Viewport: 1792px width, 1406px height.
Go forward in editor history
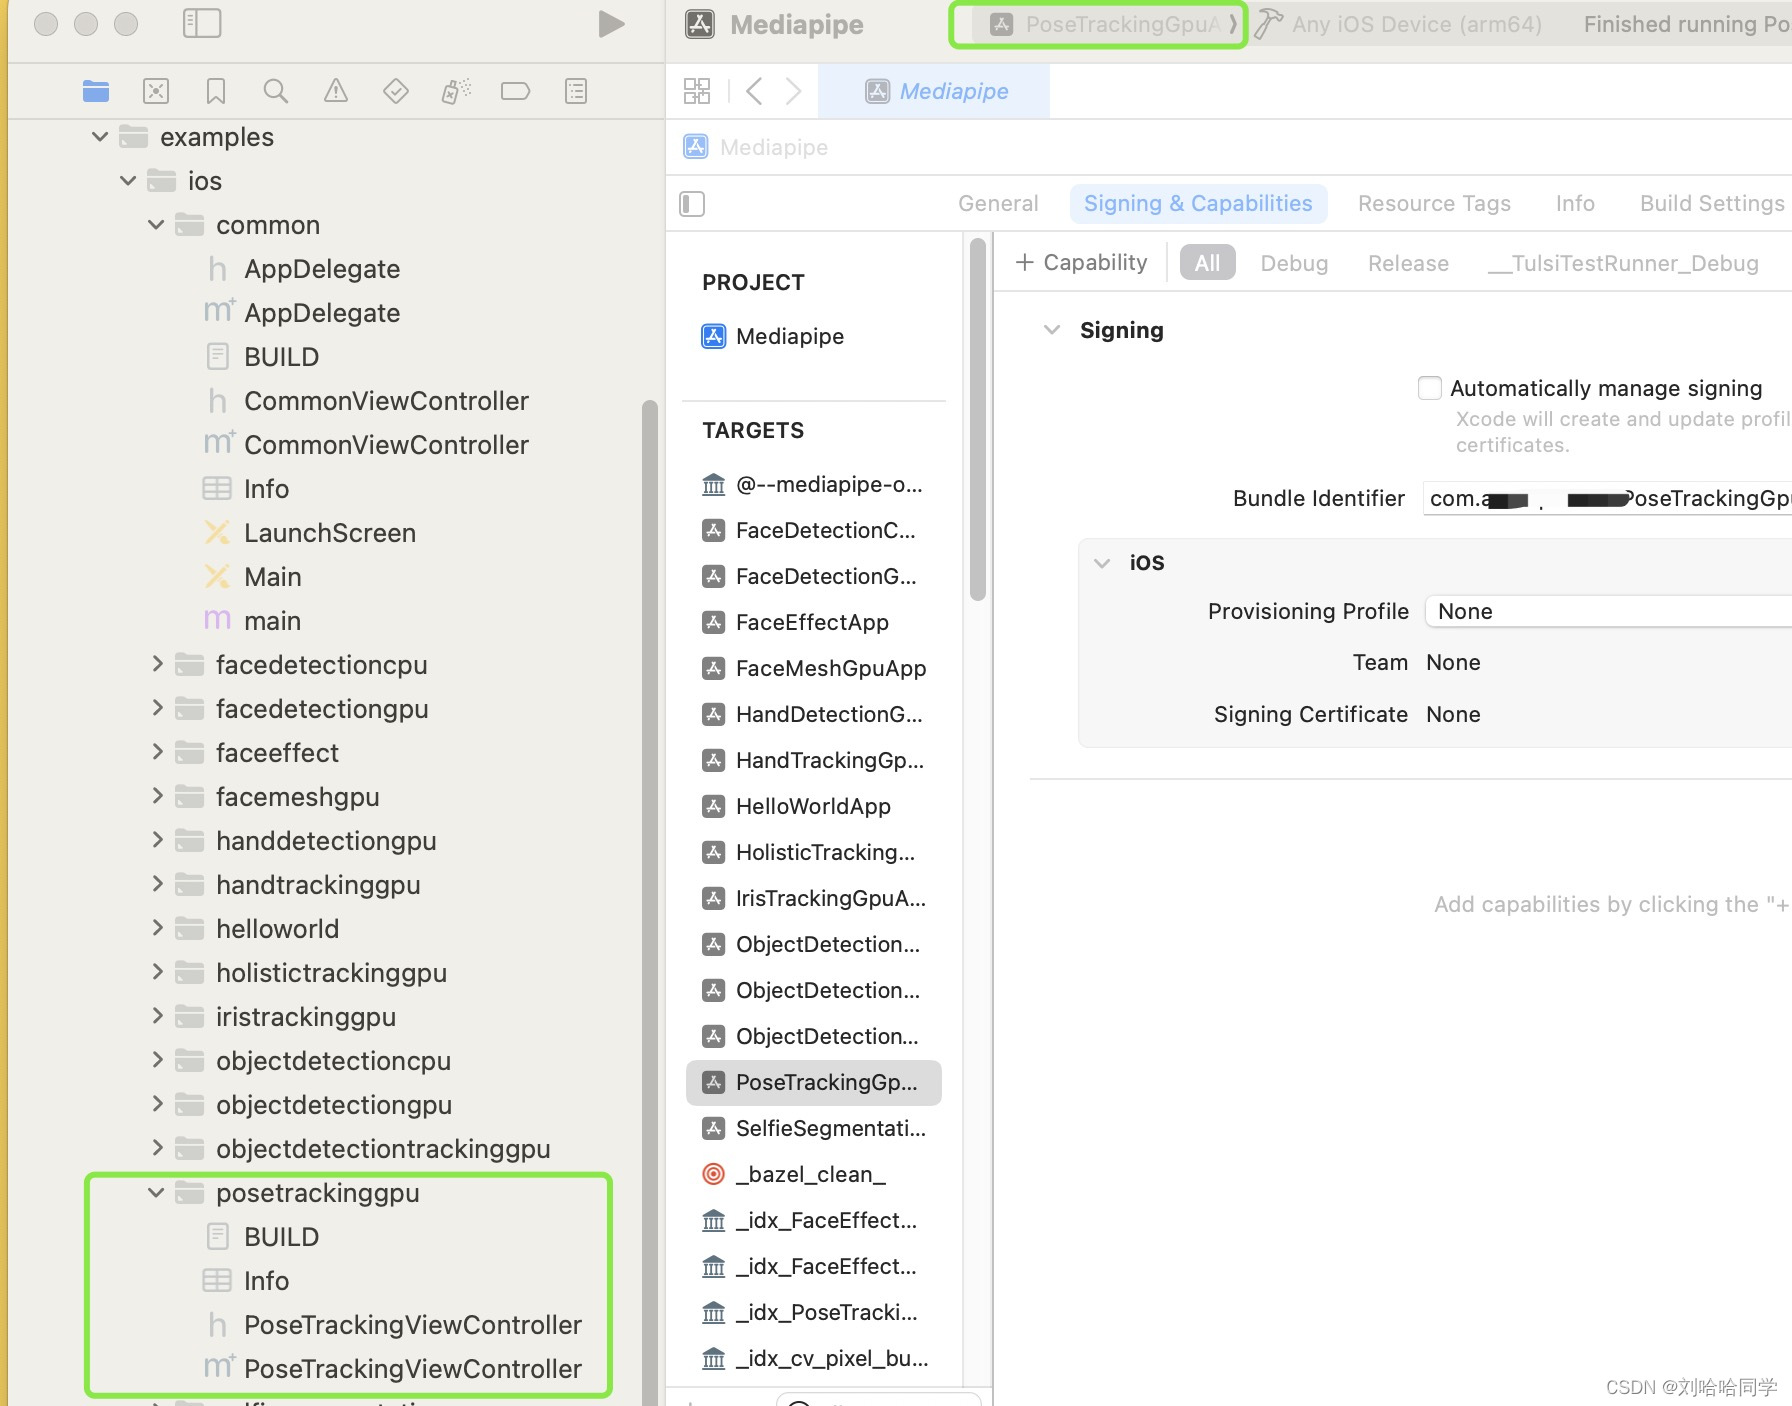click(793, 91)
